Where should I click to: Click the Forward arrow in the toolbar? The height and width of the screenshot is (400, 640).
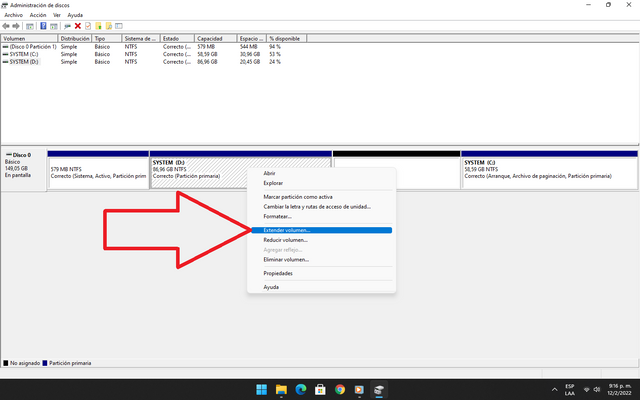pyautogui.click(x=16, y=26)
